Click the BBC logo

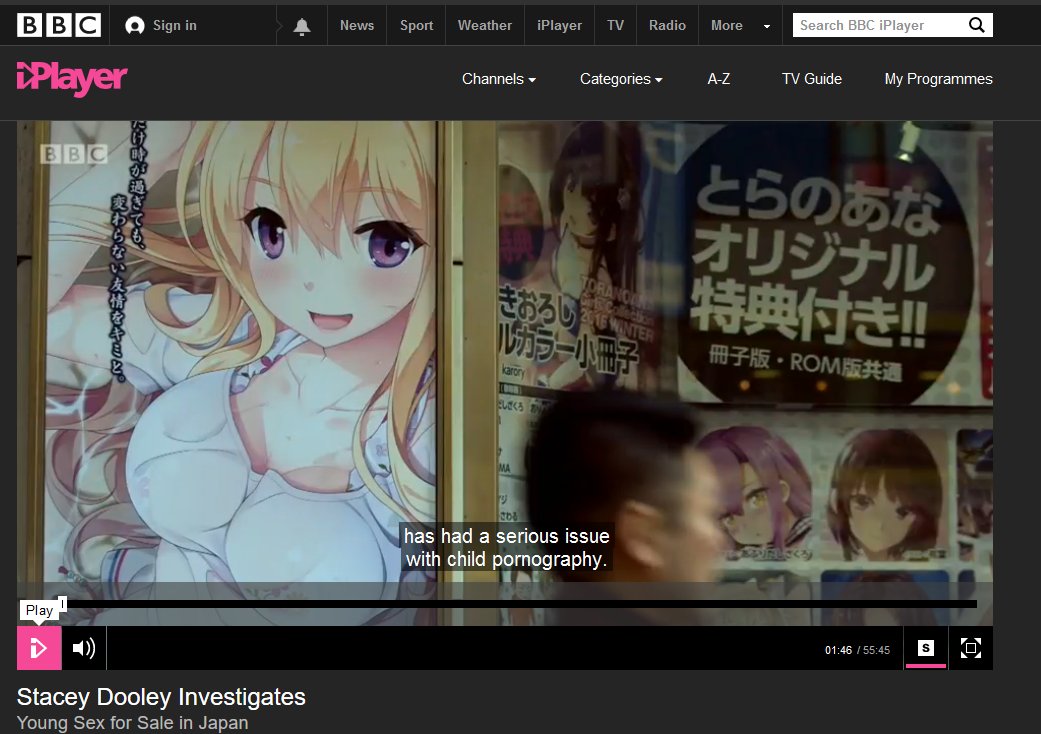click(x=58, y=25)
